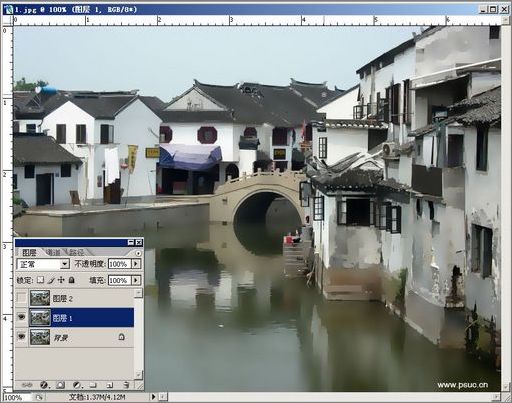The image size is (512, 403).
Task: Open the status bar info menu arrow
Action: (153, 397)
